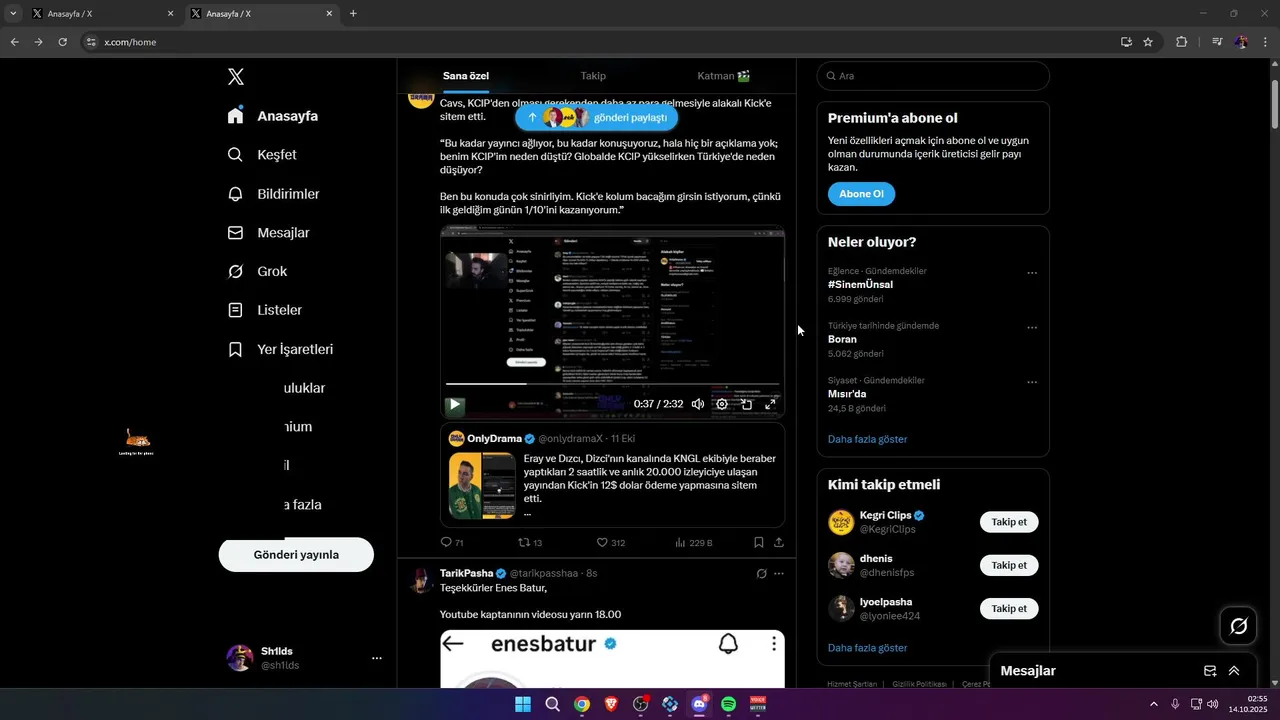The image size is (1280, 720).
Task: Compose new message in Mesajlar drawer
Action: click(1210, 671)
